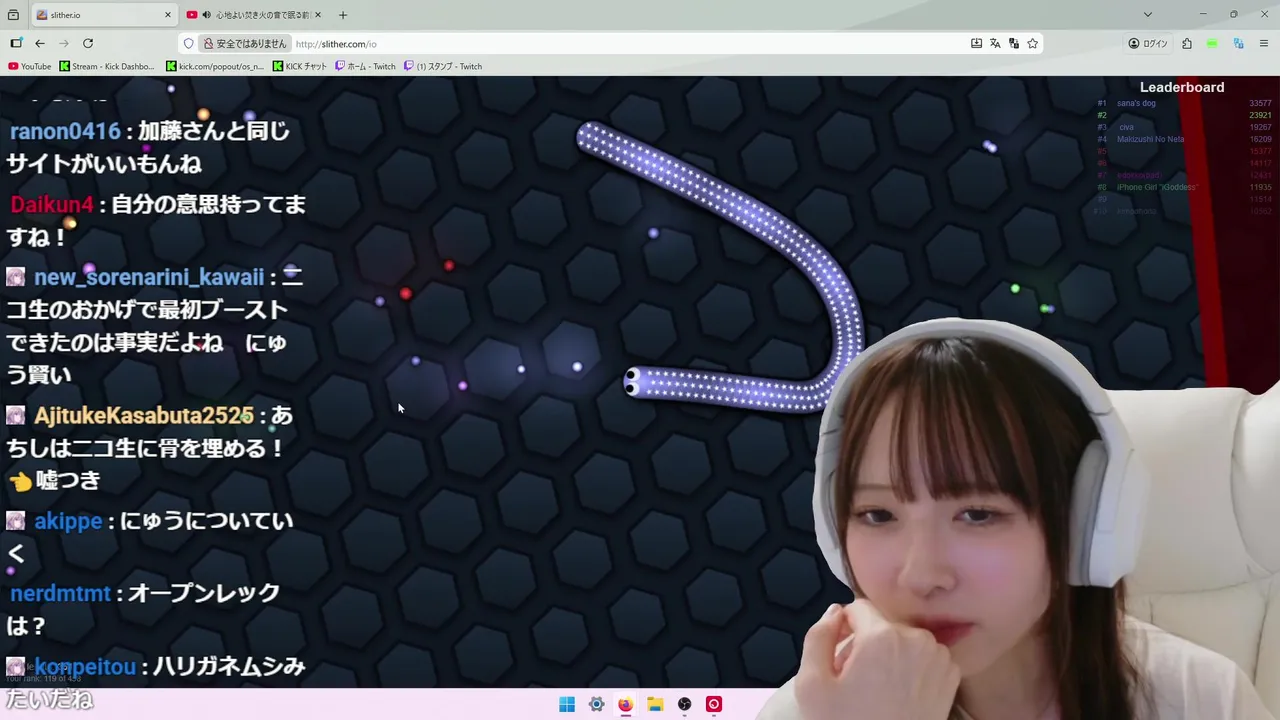This screenshot has width=1280, height=720.
Task: Select leaderboard entry civa
Action: click(x=1126, y=127)
